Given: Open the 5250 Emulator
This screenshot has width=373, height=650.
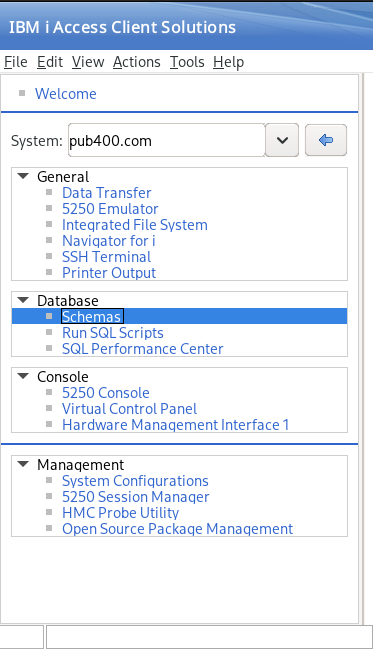Looking at the screenshot, I should [x=110, y=209].
